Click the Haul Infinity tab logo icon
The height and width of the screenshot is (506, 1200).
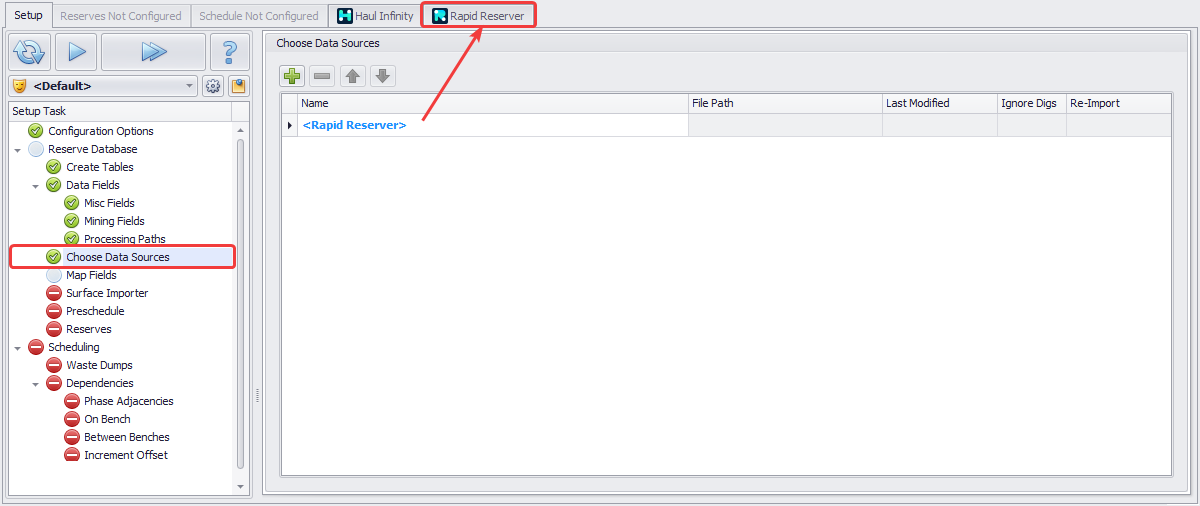coord(345,16)
